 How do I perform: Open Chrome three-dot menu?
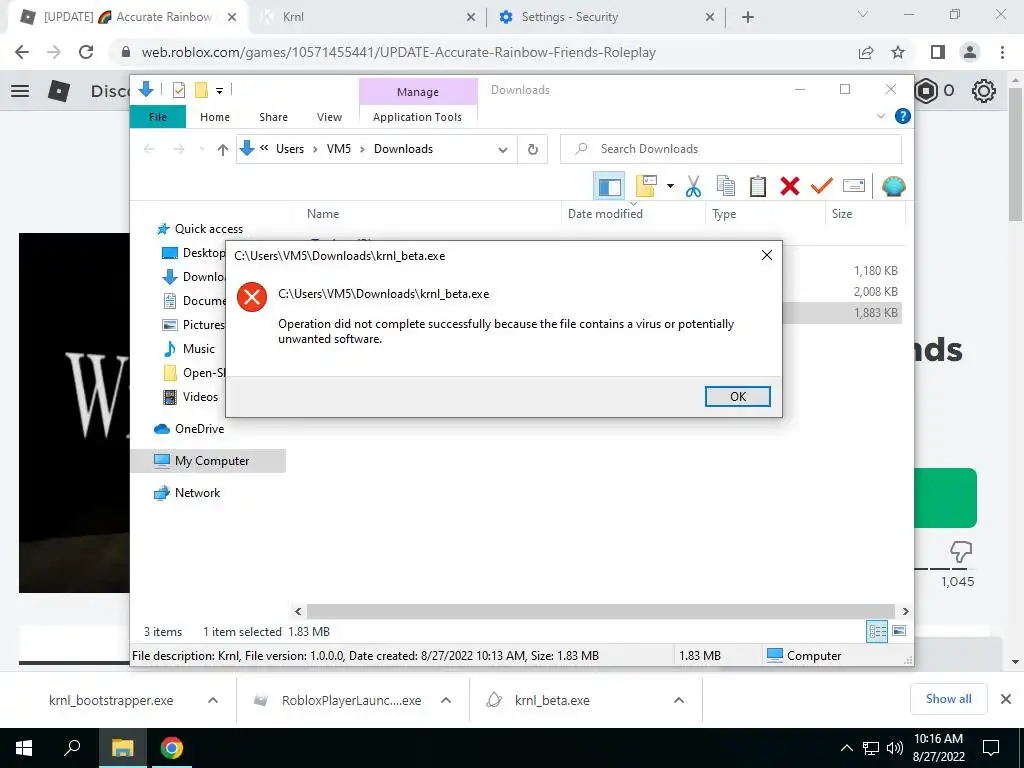pyautogui.click(x=1002, y=52)
